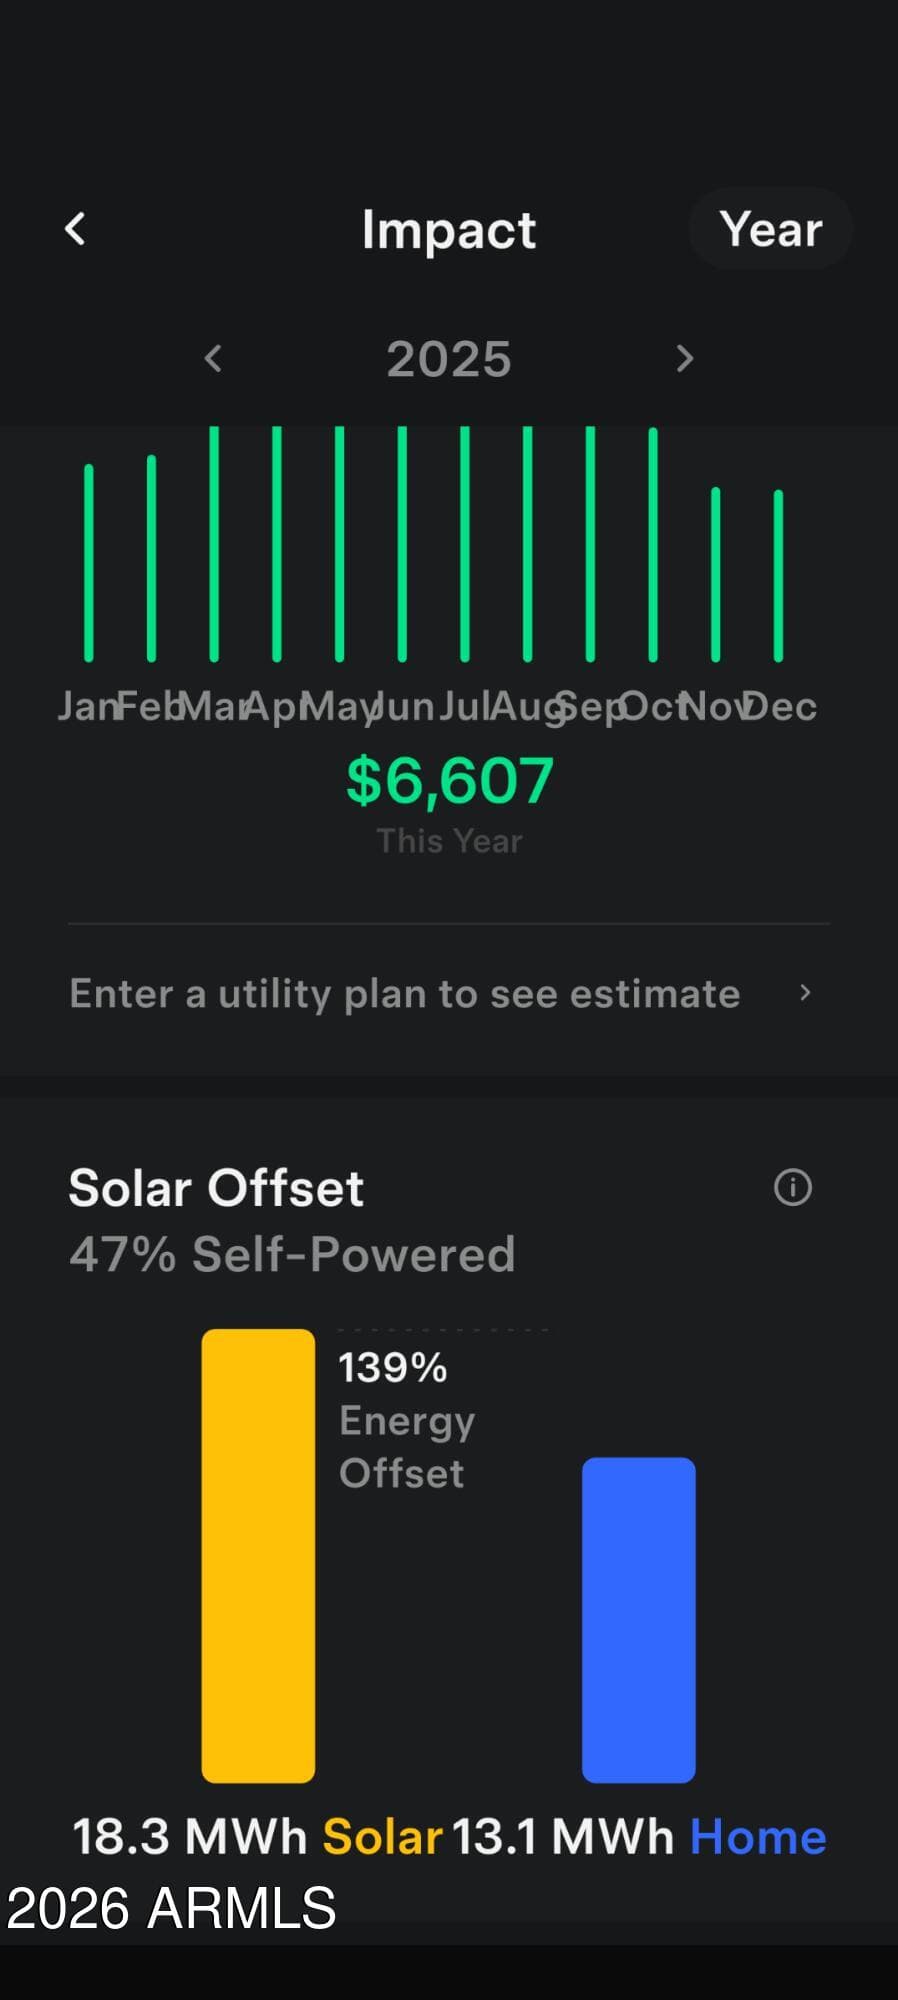Tap the yellow Solar energy bar
The width and height of the screenshot is (898, 2000).
pos(258,1556)
